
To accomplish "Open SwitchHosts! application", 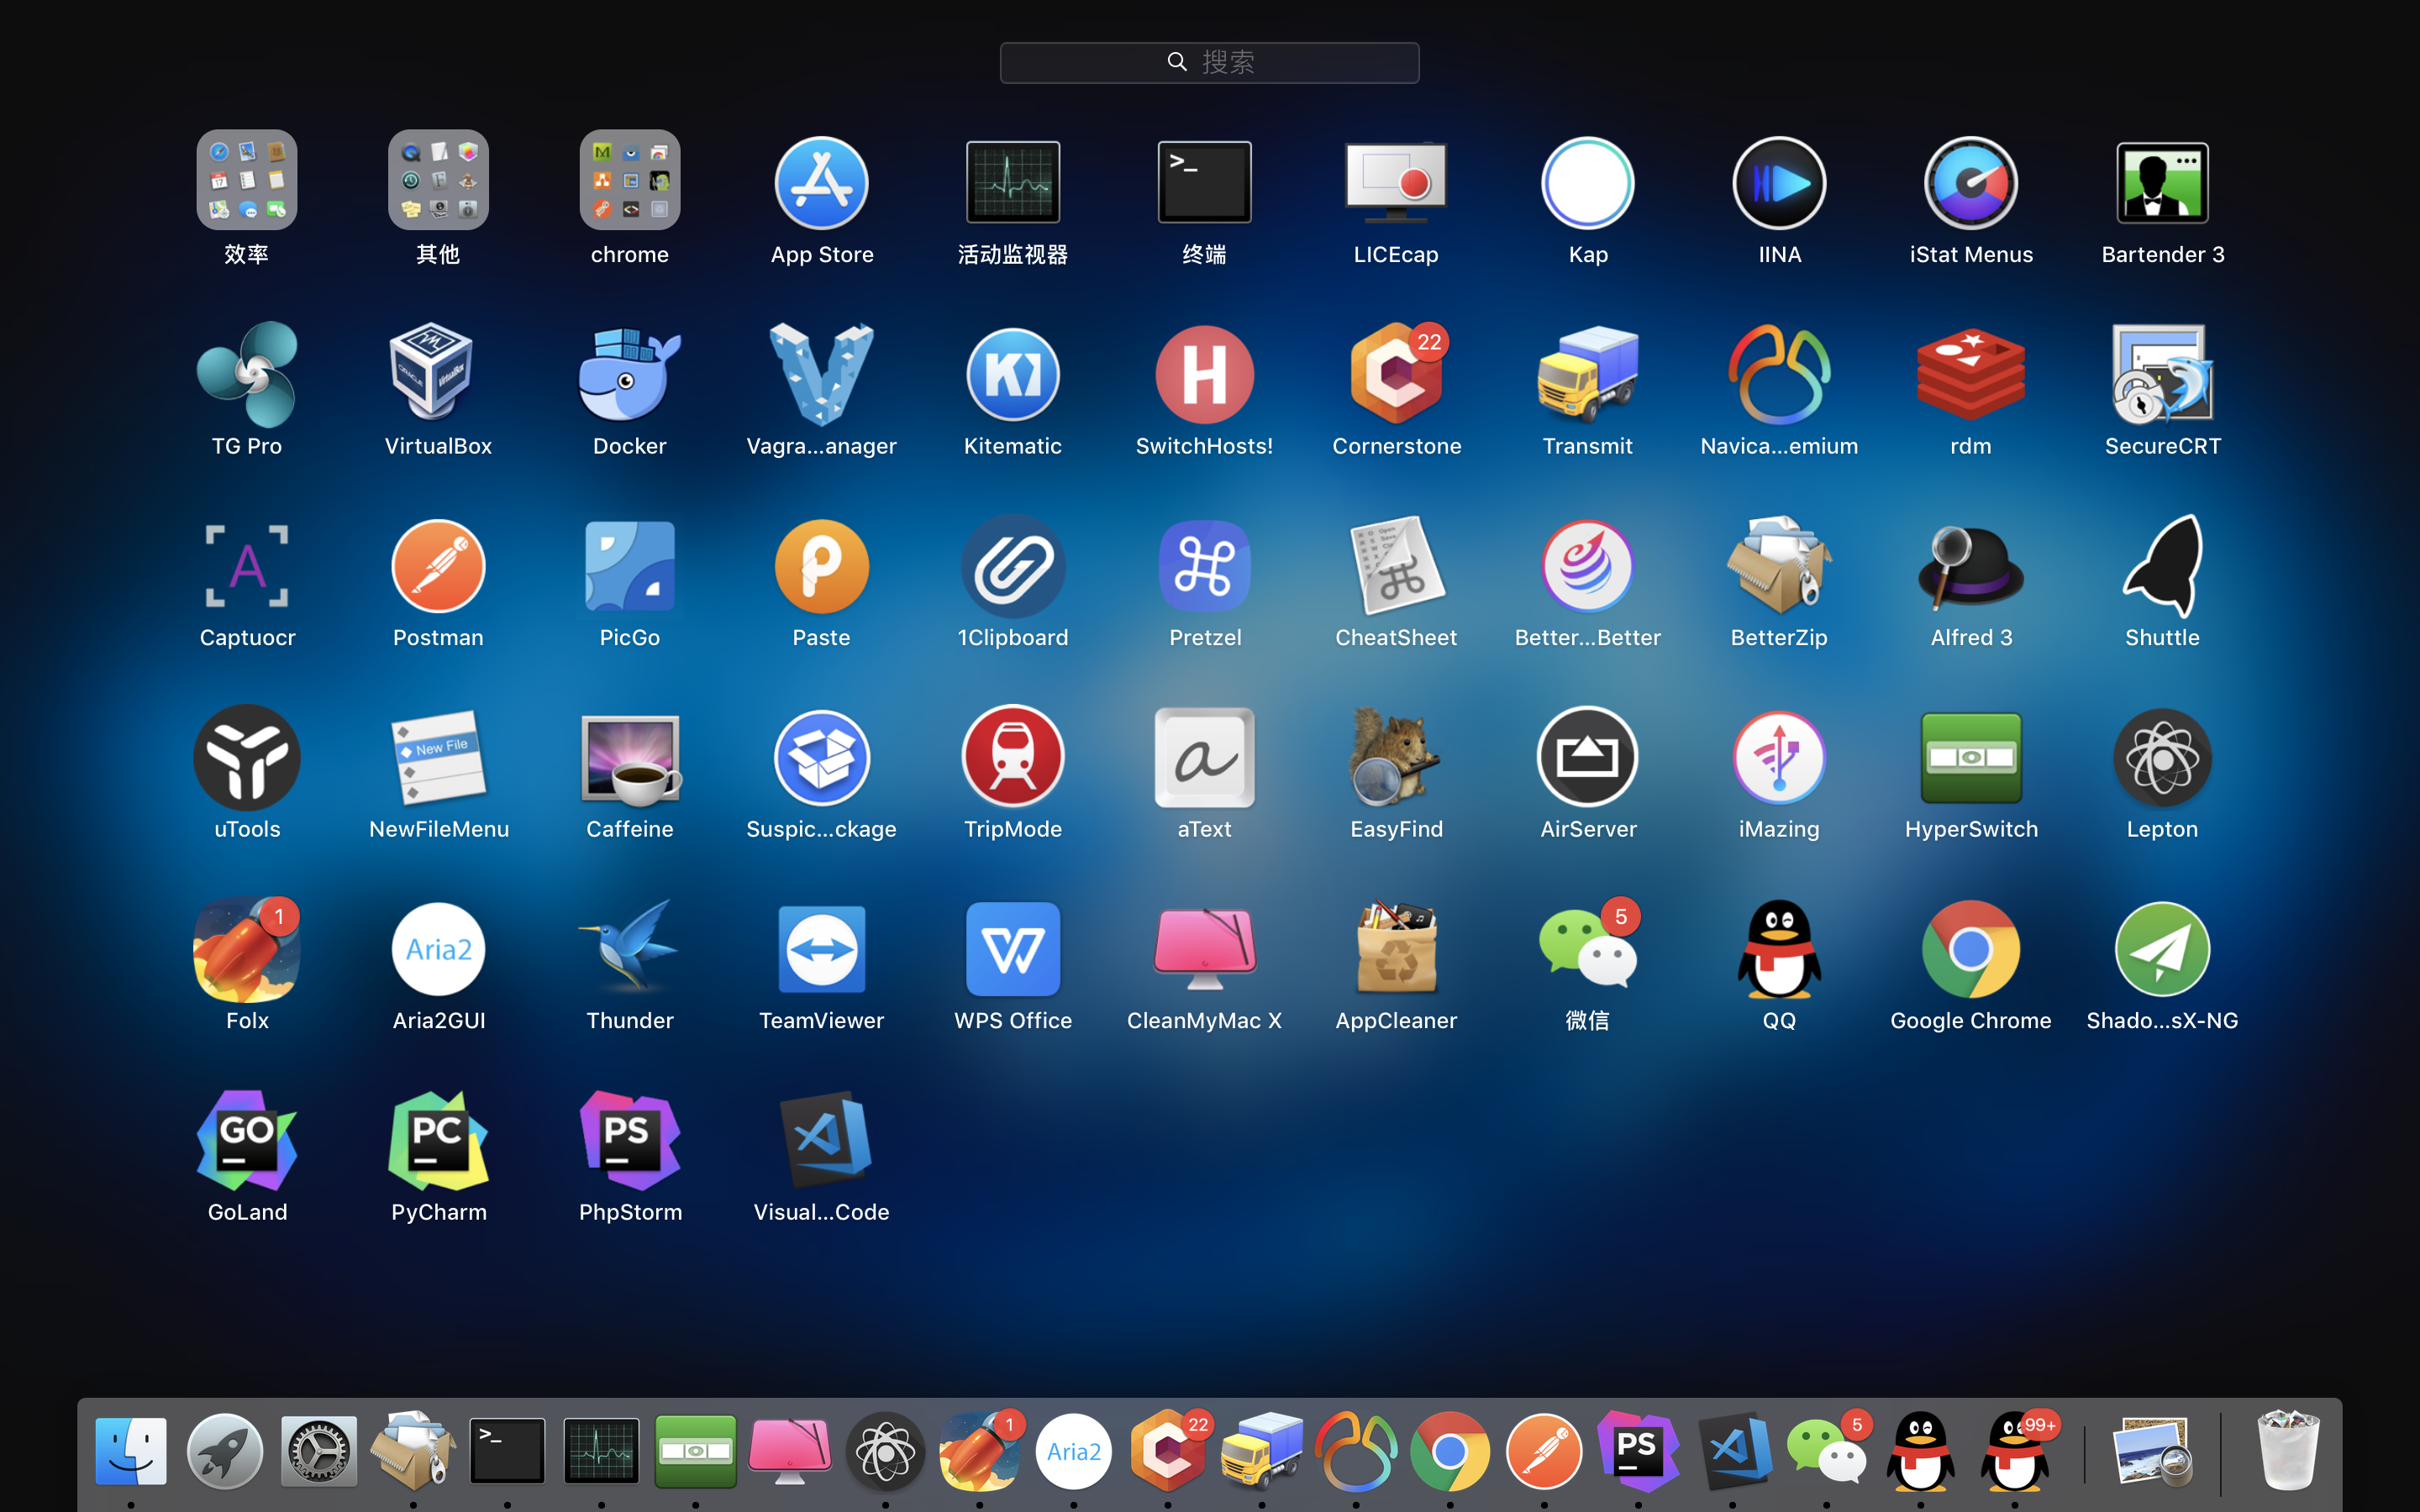I will click(x=1204, y=376).
